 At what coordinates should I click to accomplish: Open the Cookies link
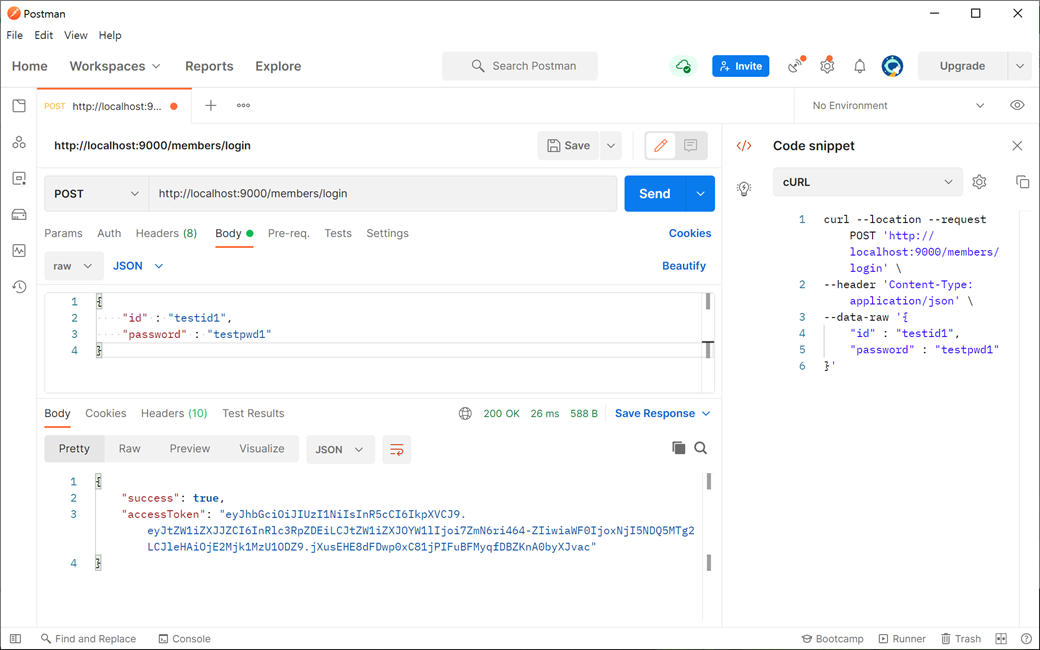690,233
